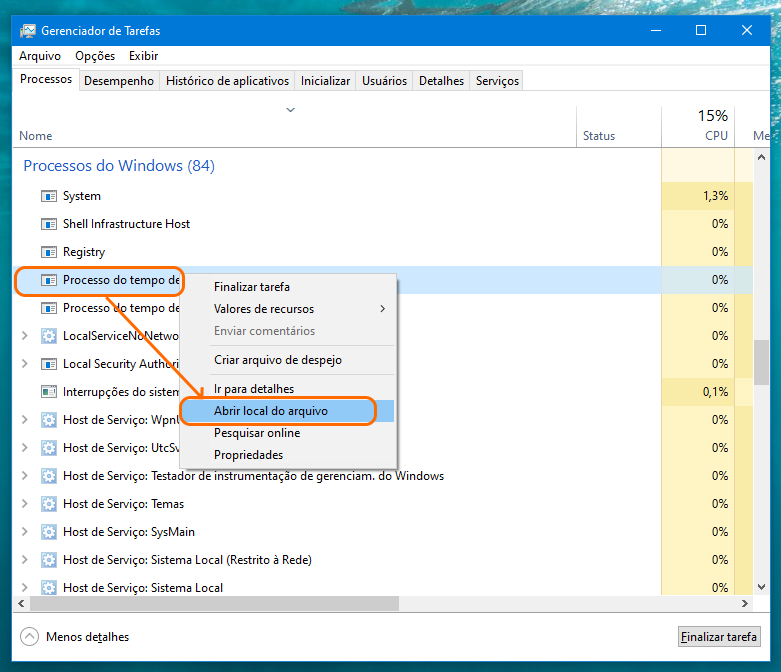This screenshot has width=781, height=672.
Task: Click the horizontal scrollbar thumb
Action: click(214, 604)
